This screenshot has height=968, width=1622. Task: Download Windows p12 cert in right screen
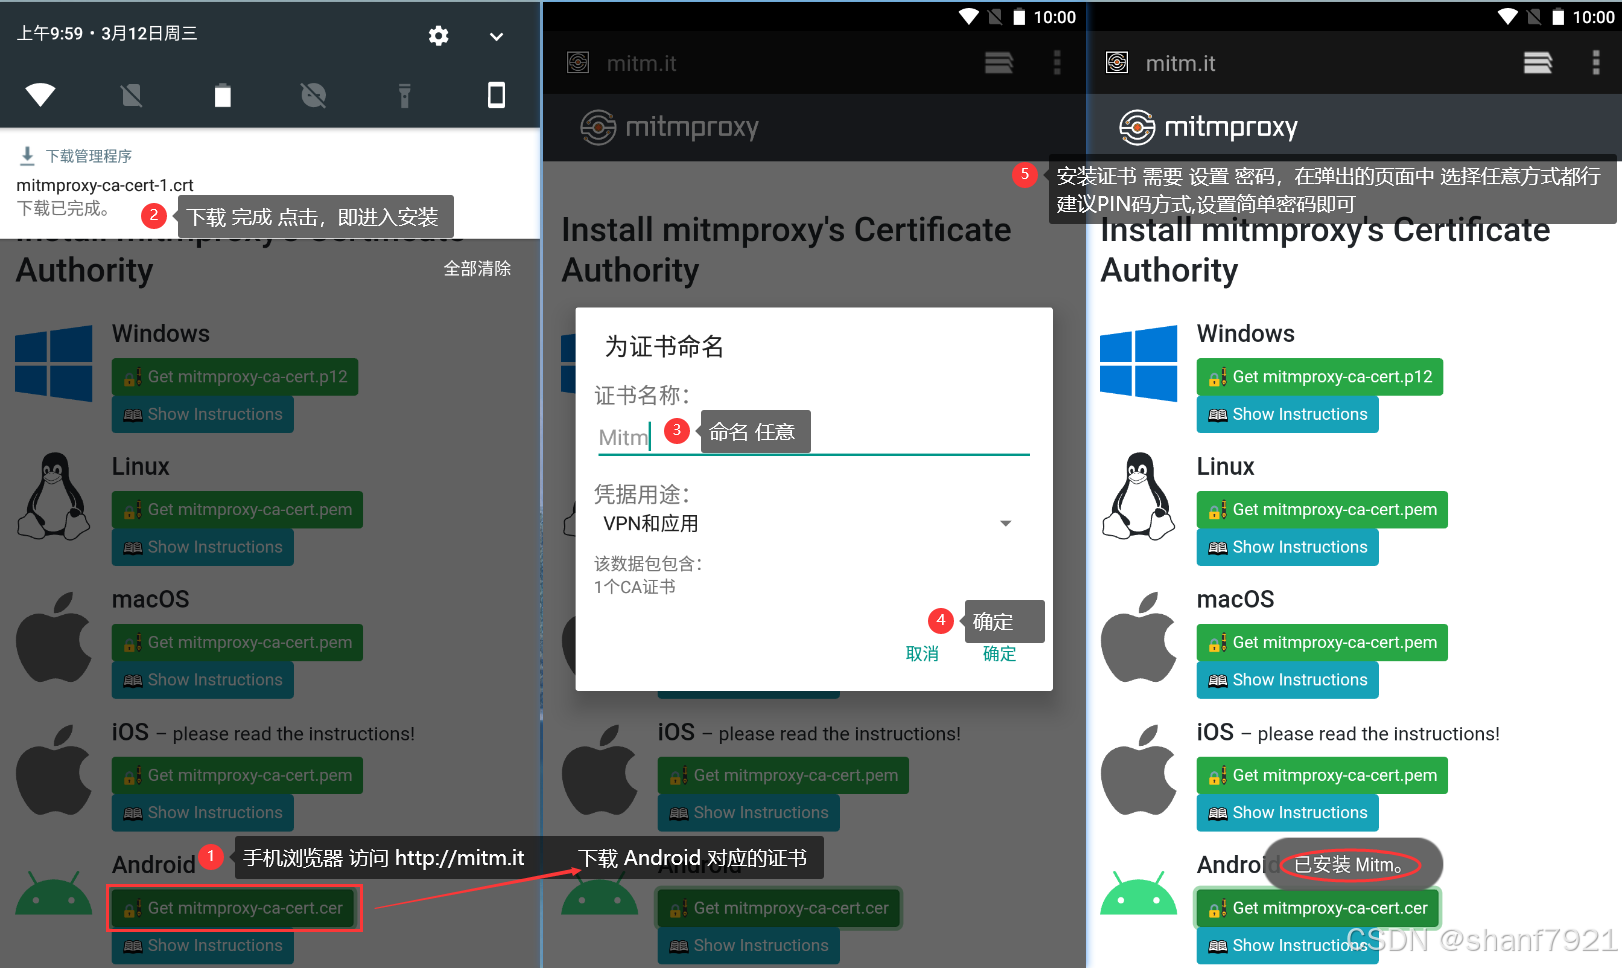click(1320, 377)
